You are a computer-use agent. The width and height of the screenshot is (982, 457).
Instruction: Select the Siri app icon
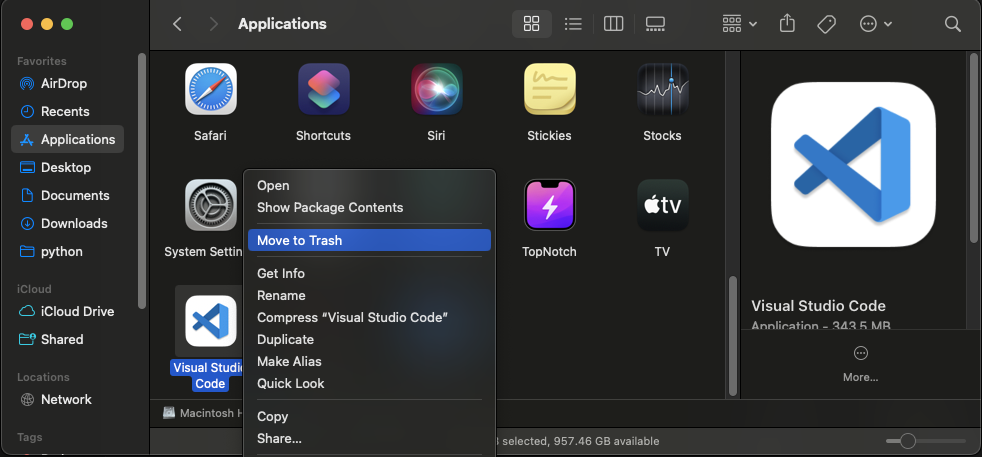tap(437, 89)
